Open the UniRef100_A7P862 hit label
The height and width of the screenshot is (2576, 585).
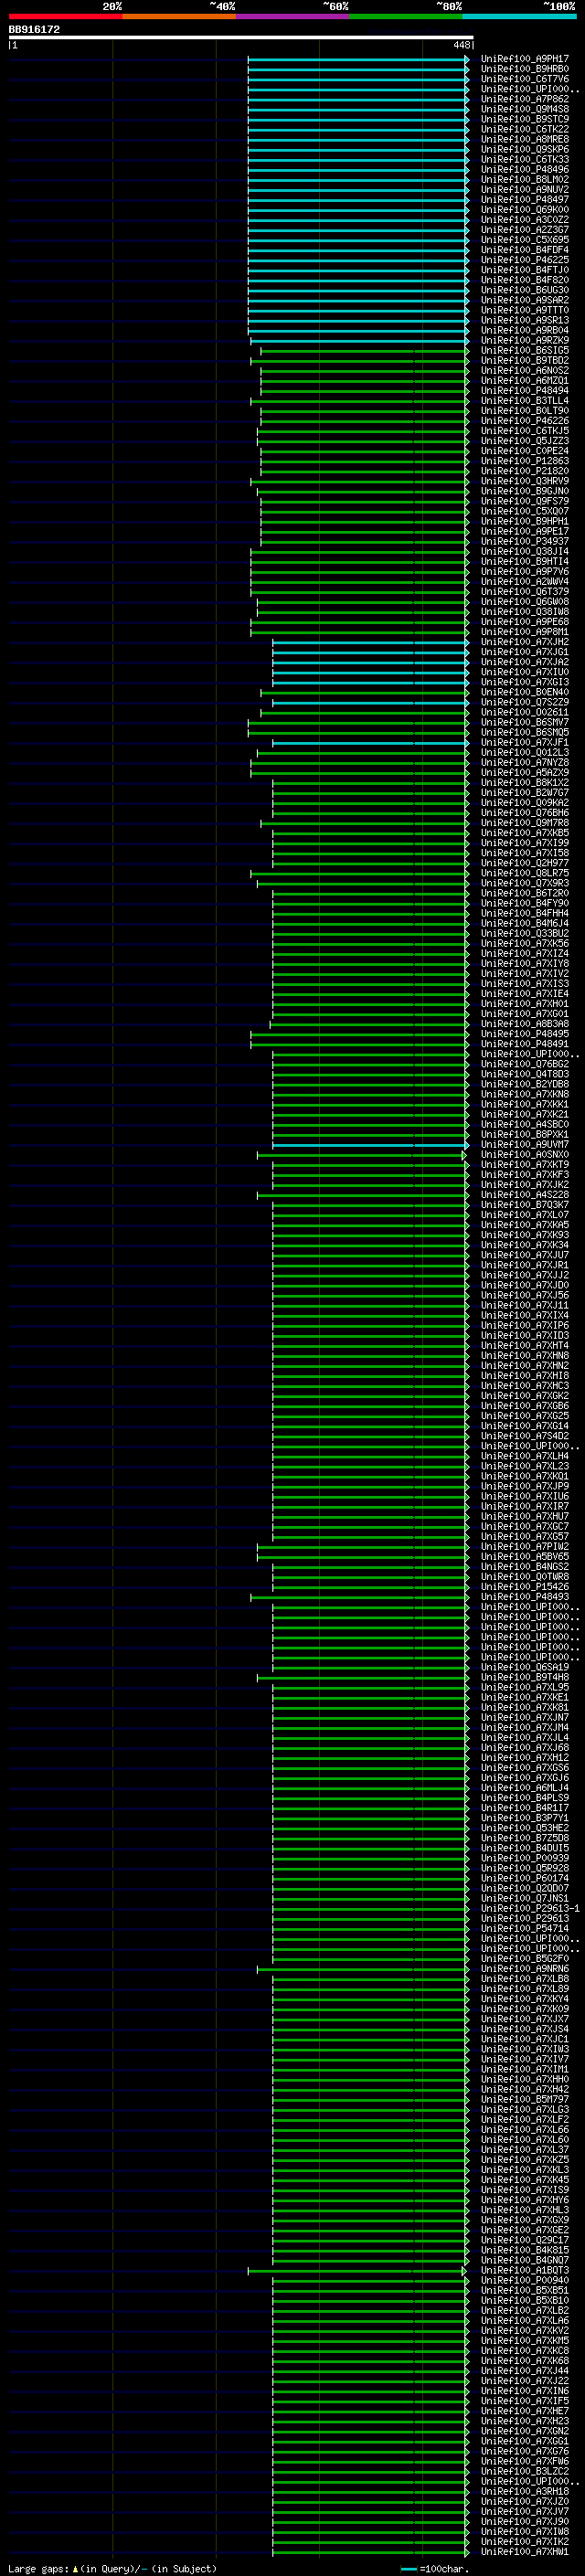(525, 99)
